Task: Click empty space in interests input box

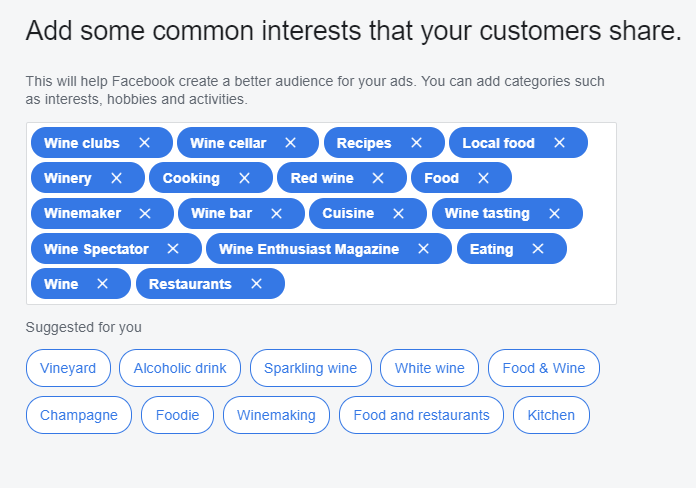Action: (450, 284)
